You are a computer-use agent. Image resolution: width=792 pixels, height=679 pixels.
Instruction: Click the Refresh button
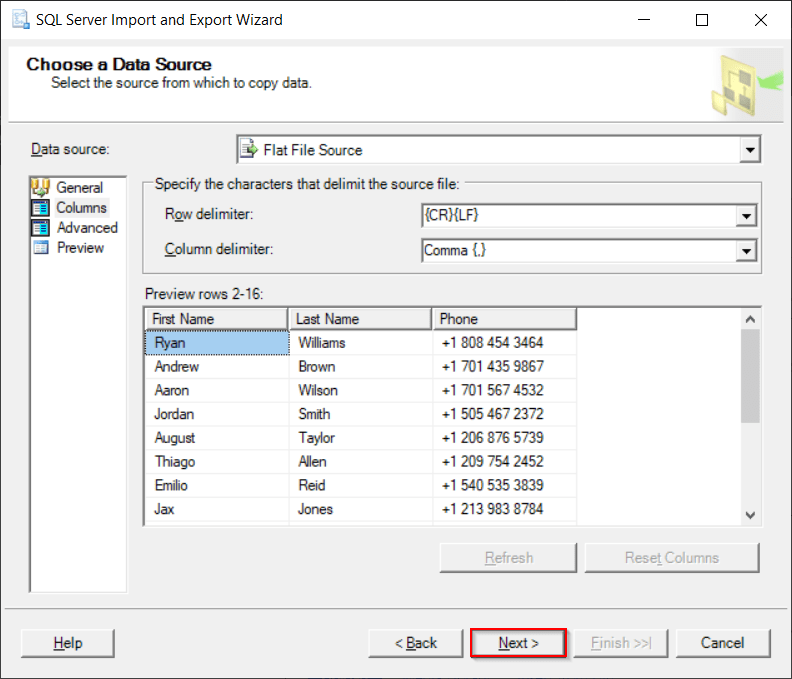tap(508, 558)
